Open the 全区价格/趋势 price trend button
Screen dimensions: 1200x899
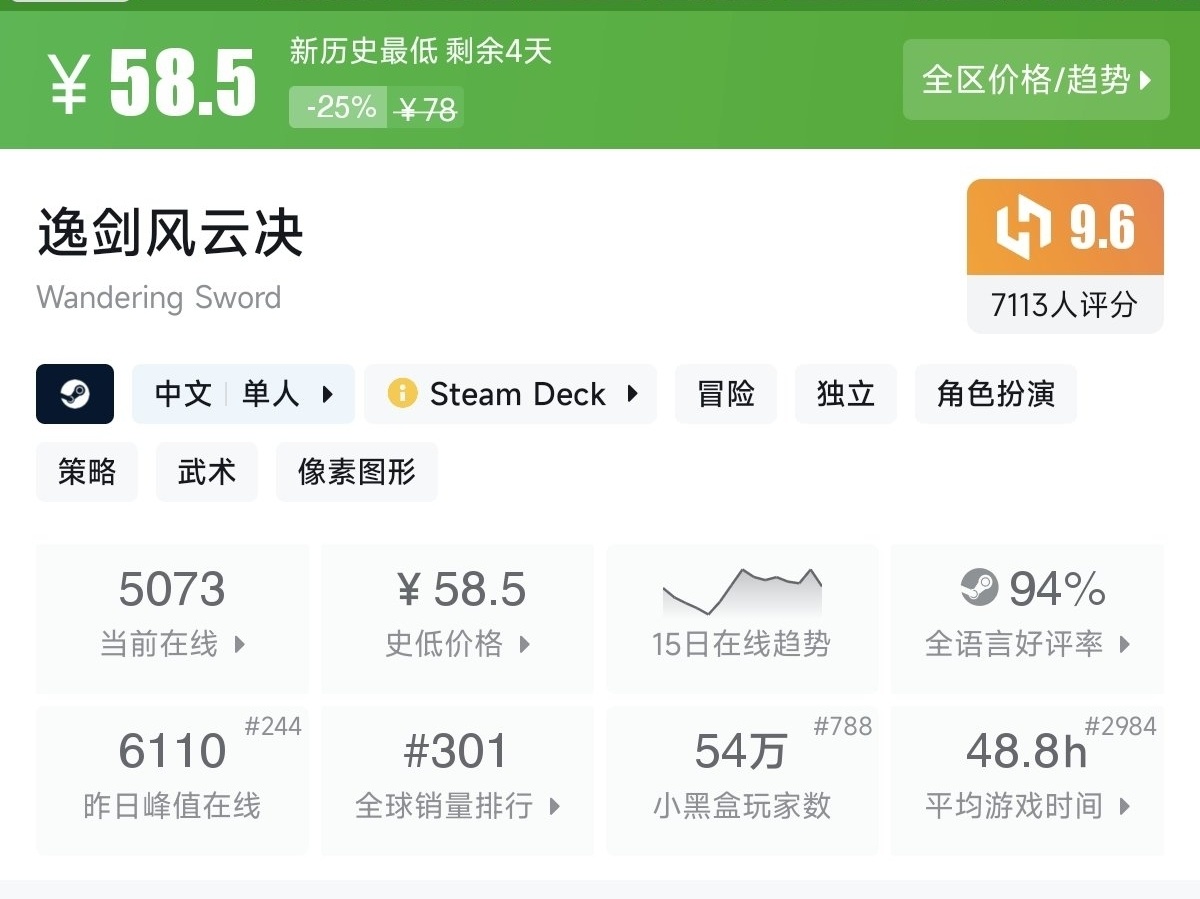1036,80
